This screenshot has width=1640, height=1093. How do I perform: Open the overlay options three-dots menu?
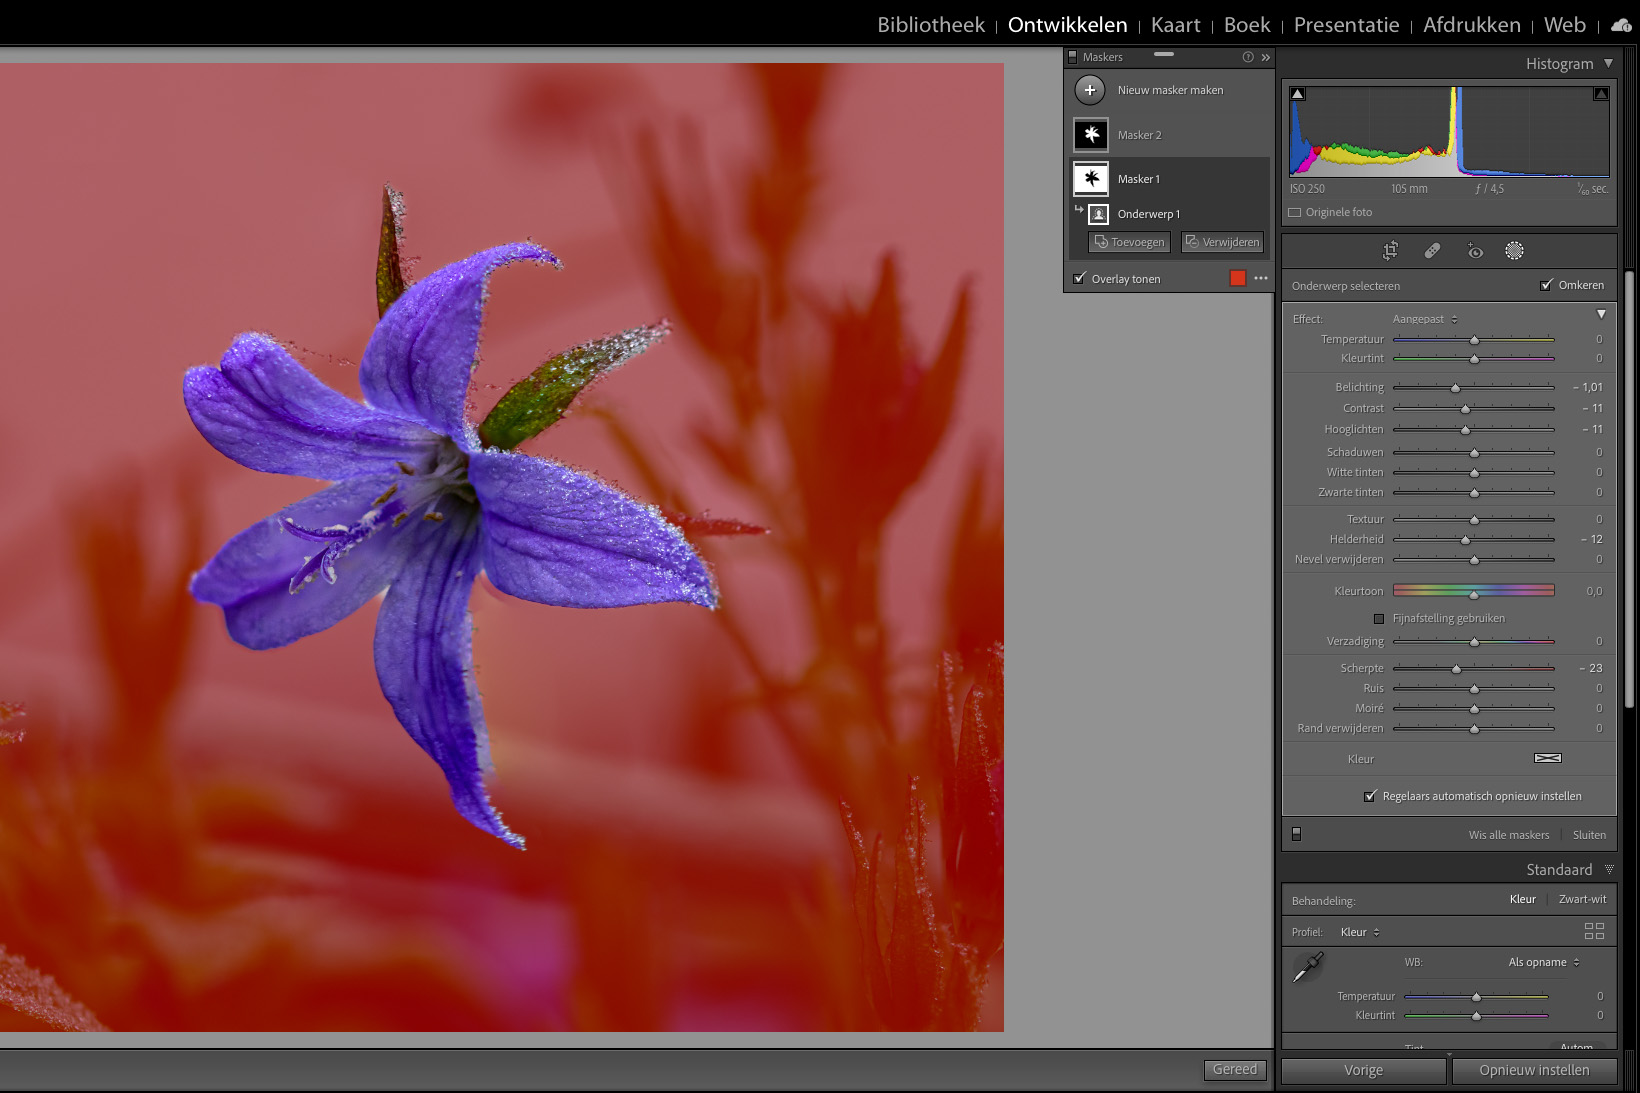click(x=1261, y=278)
